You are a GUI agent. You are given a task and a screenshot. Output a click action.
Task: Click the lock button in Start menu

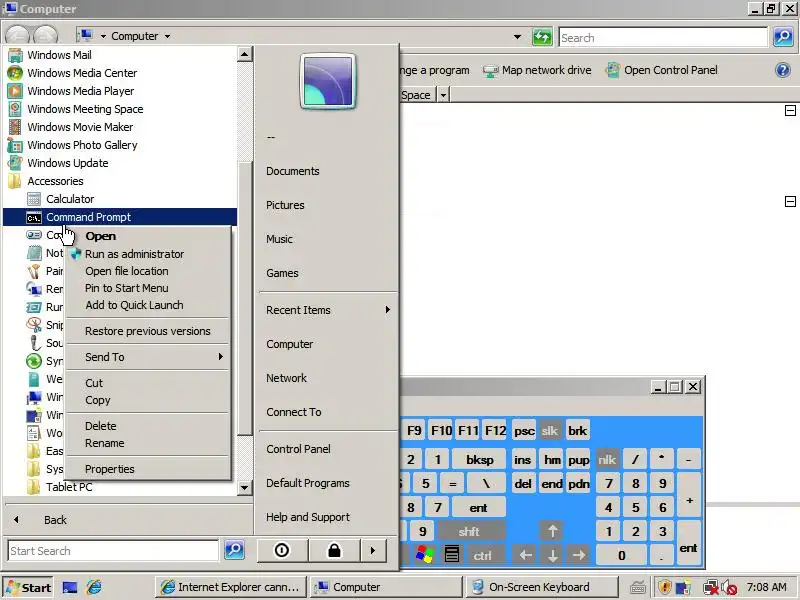[x=334, y=551]
